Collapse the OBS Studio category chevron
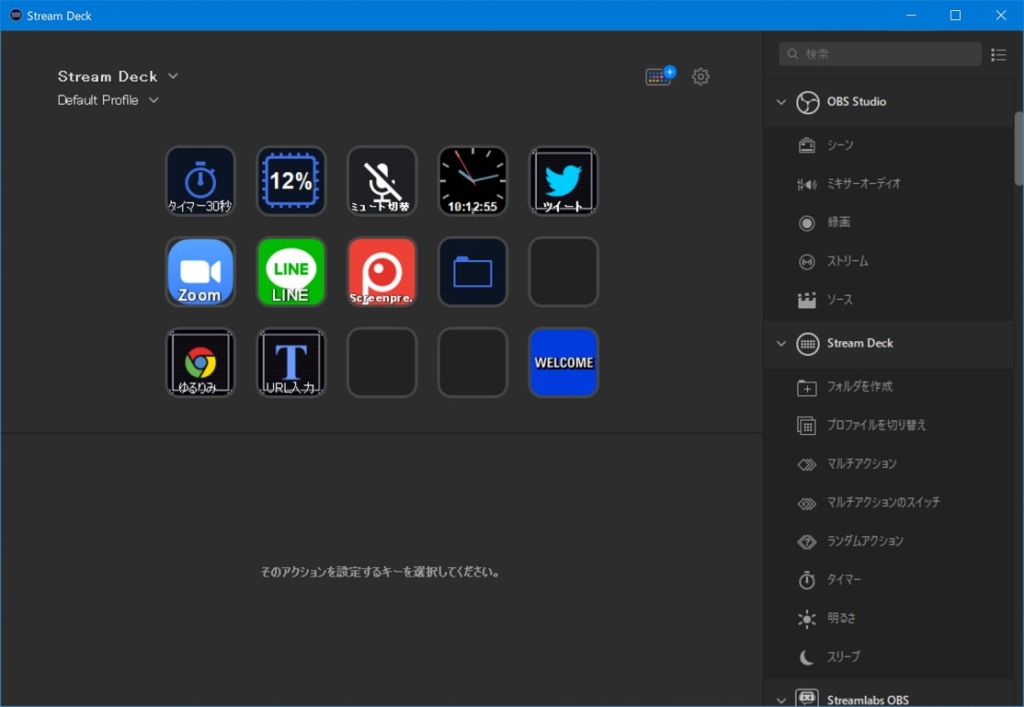 pos(781,102)
